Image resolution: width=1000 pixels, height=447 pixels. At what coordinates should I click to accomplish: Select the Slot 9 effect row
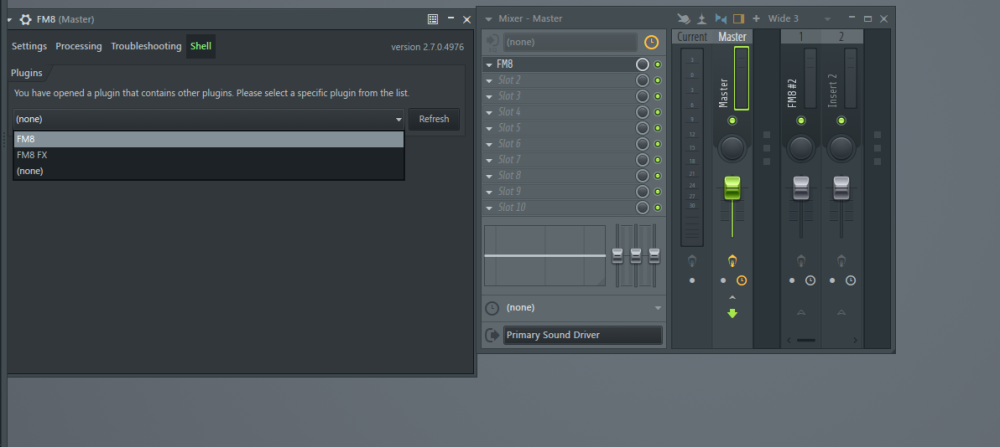click(573, 192)
